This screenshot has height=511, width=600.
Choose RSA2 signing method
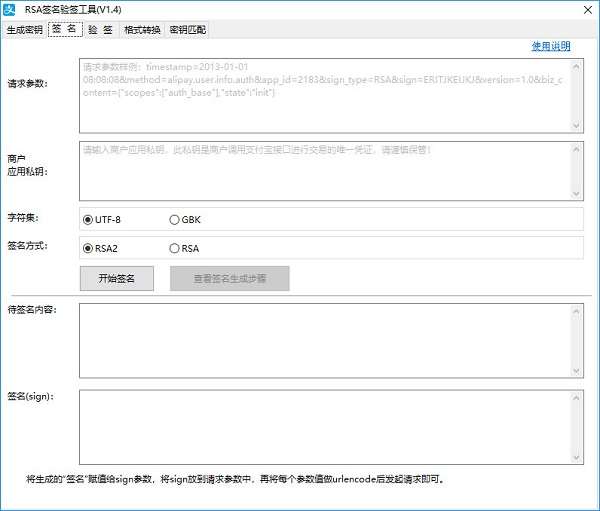100,248
